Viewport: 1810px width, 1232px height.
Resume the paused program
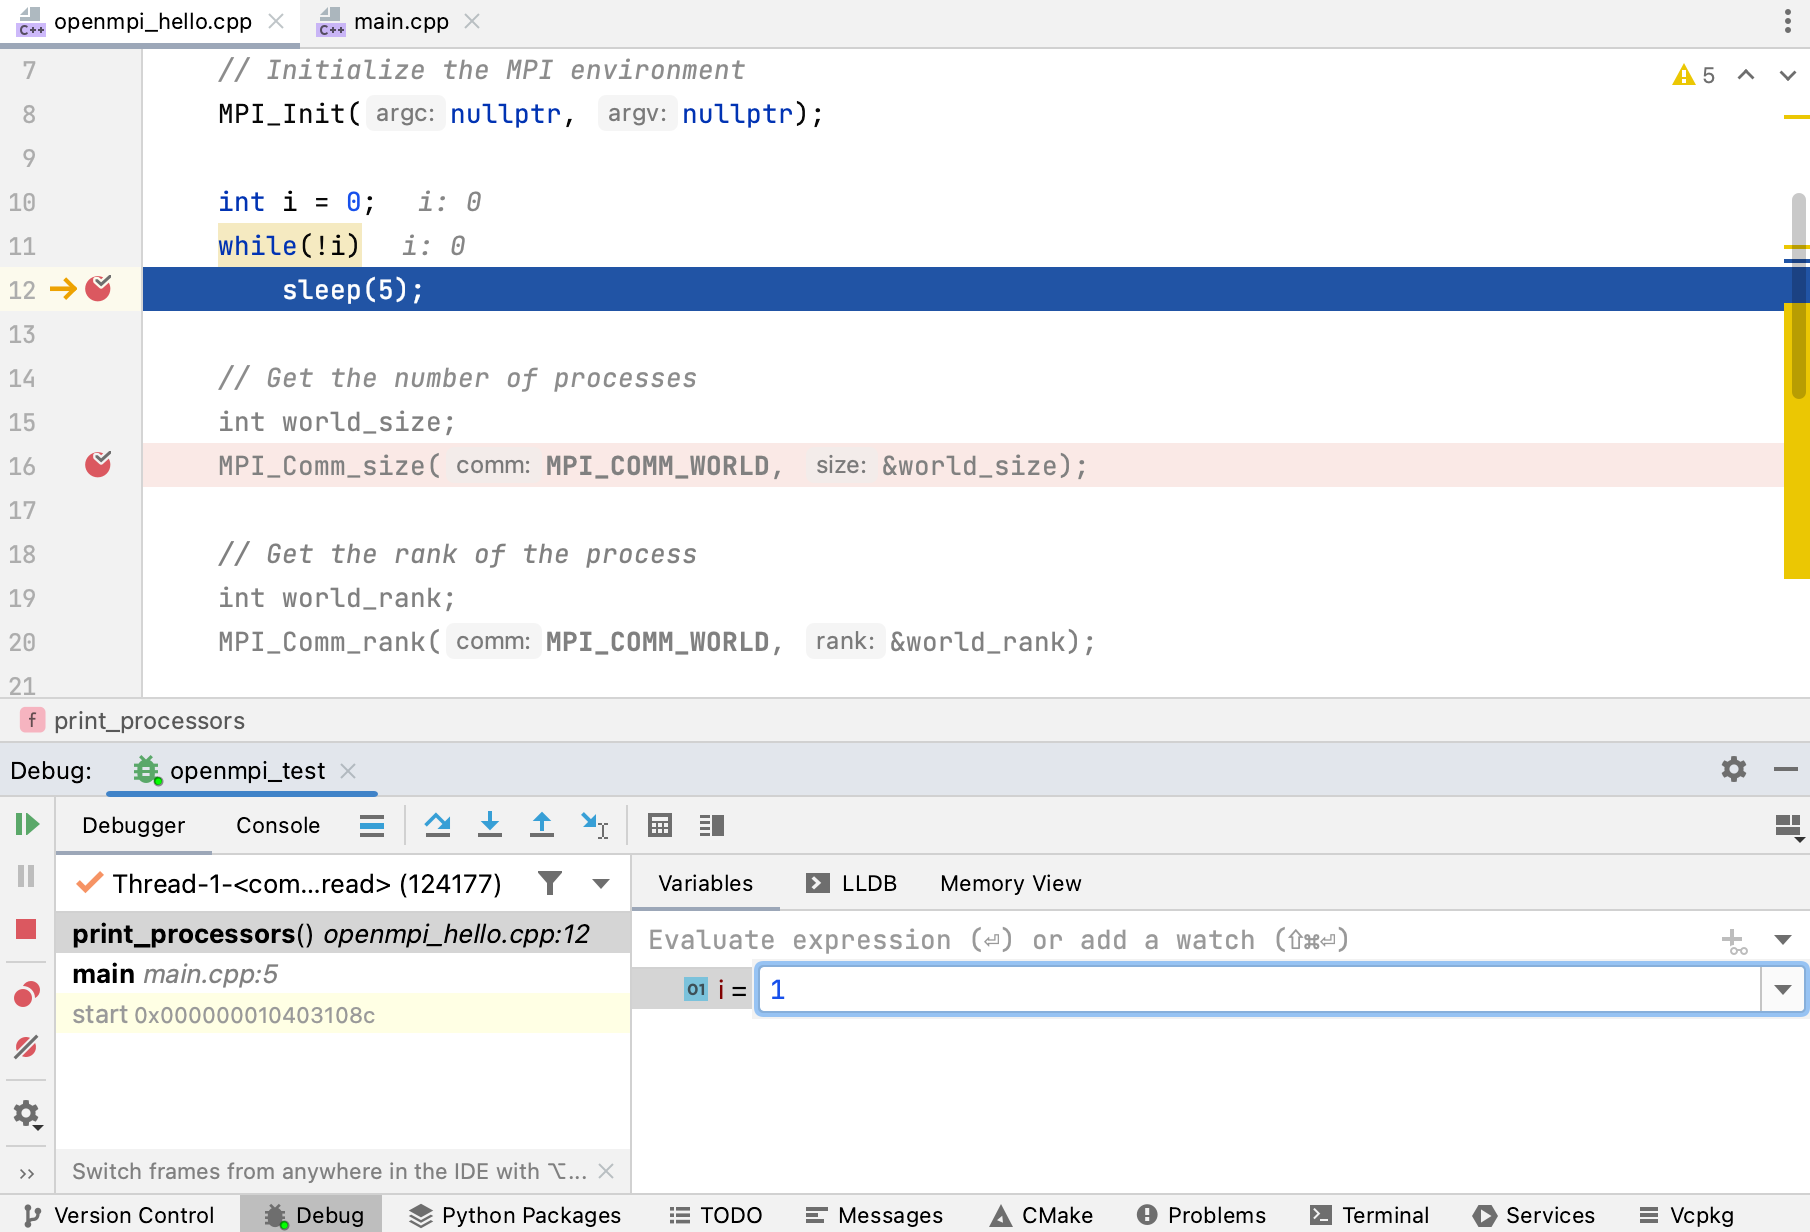[x=27, y=825]
